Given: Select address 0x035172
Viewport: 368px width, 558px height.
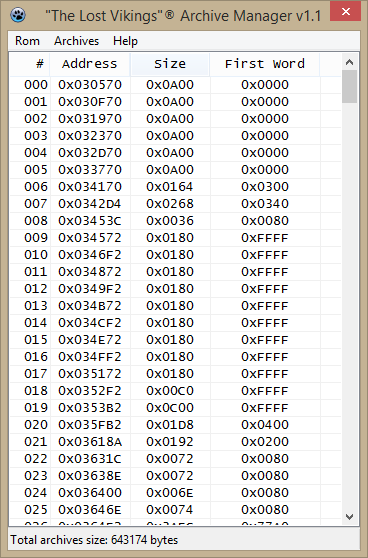Looking at the screenshot, I should [x=90, y=374].
